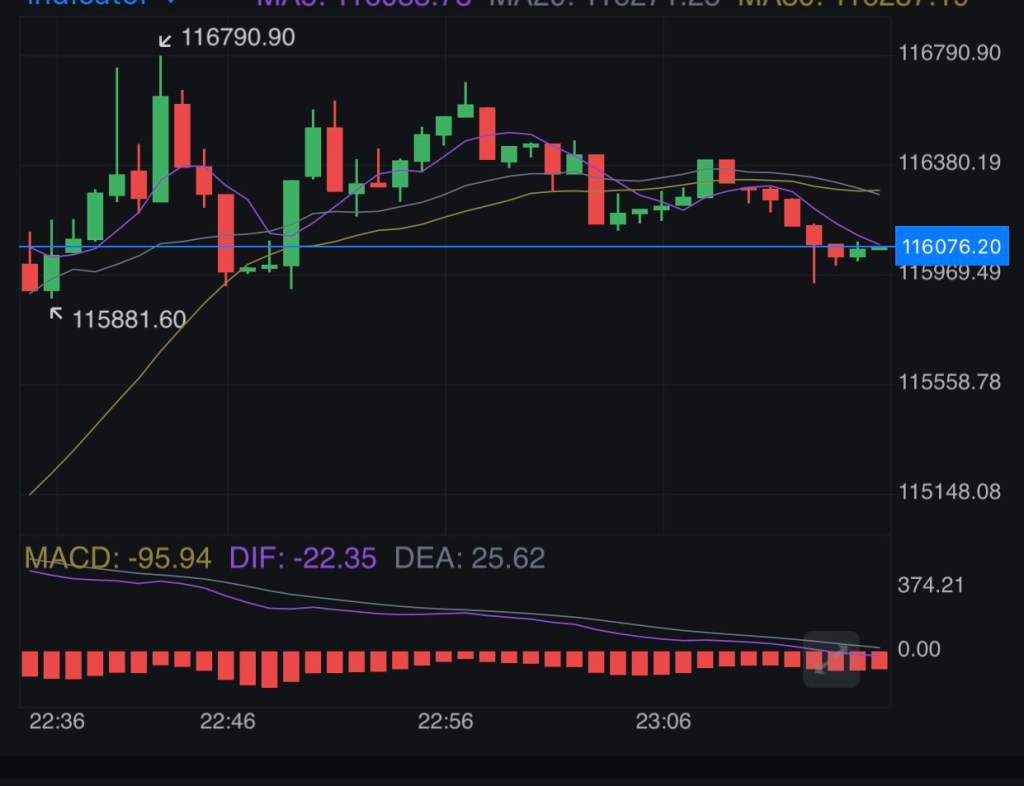Tap the 115148.08 price axis label
1024x786 pixels.
[949, 492]
